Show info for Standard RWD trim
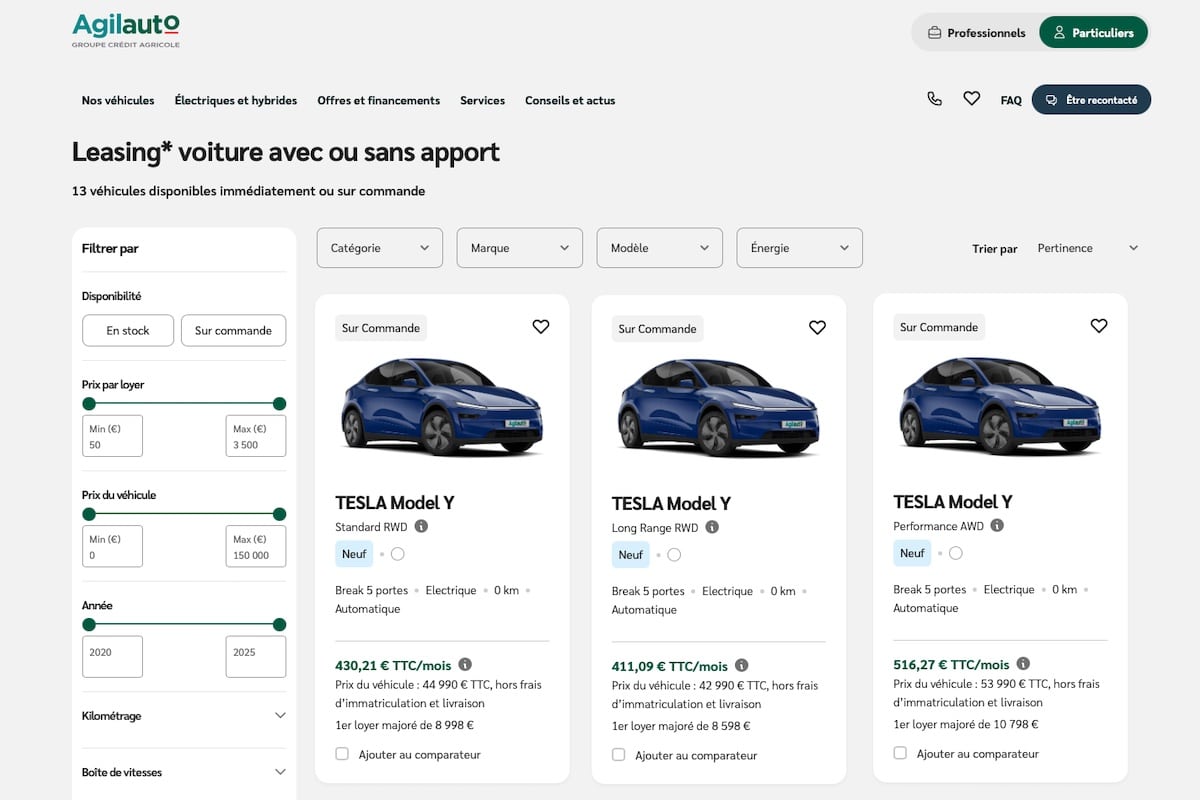Image resolution: width=1200 pixels, height=800 pixels. pos(421,526)
